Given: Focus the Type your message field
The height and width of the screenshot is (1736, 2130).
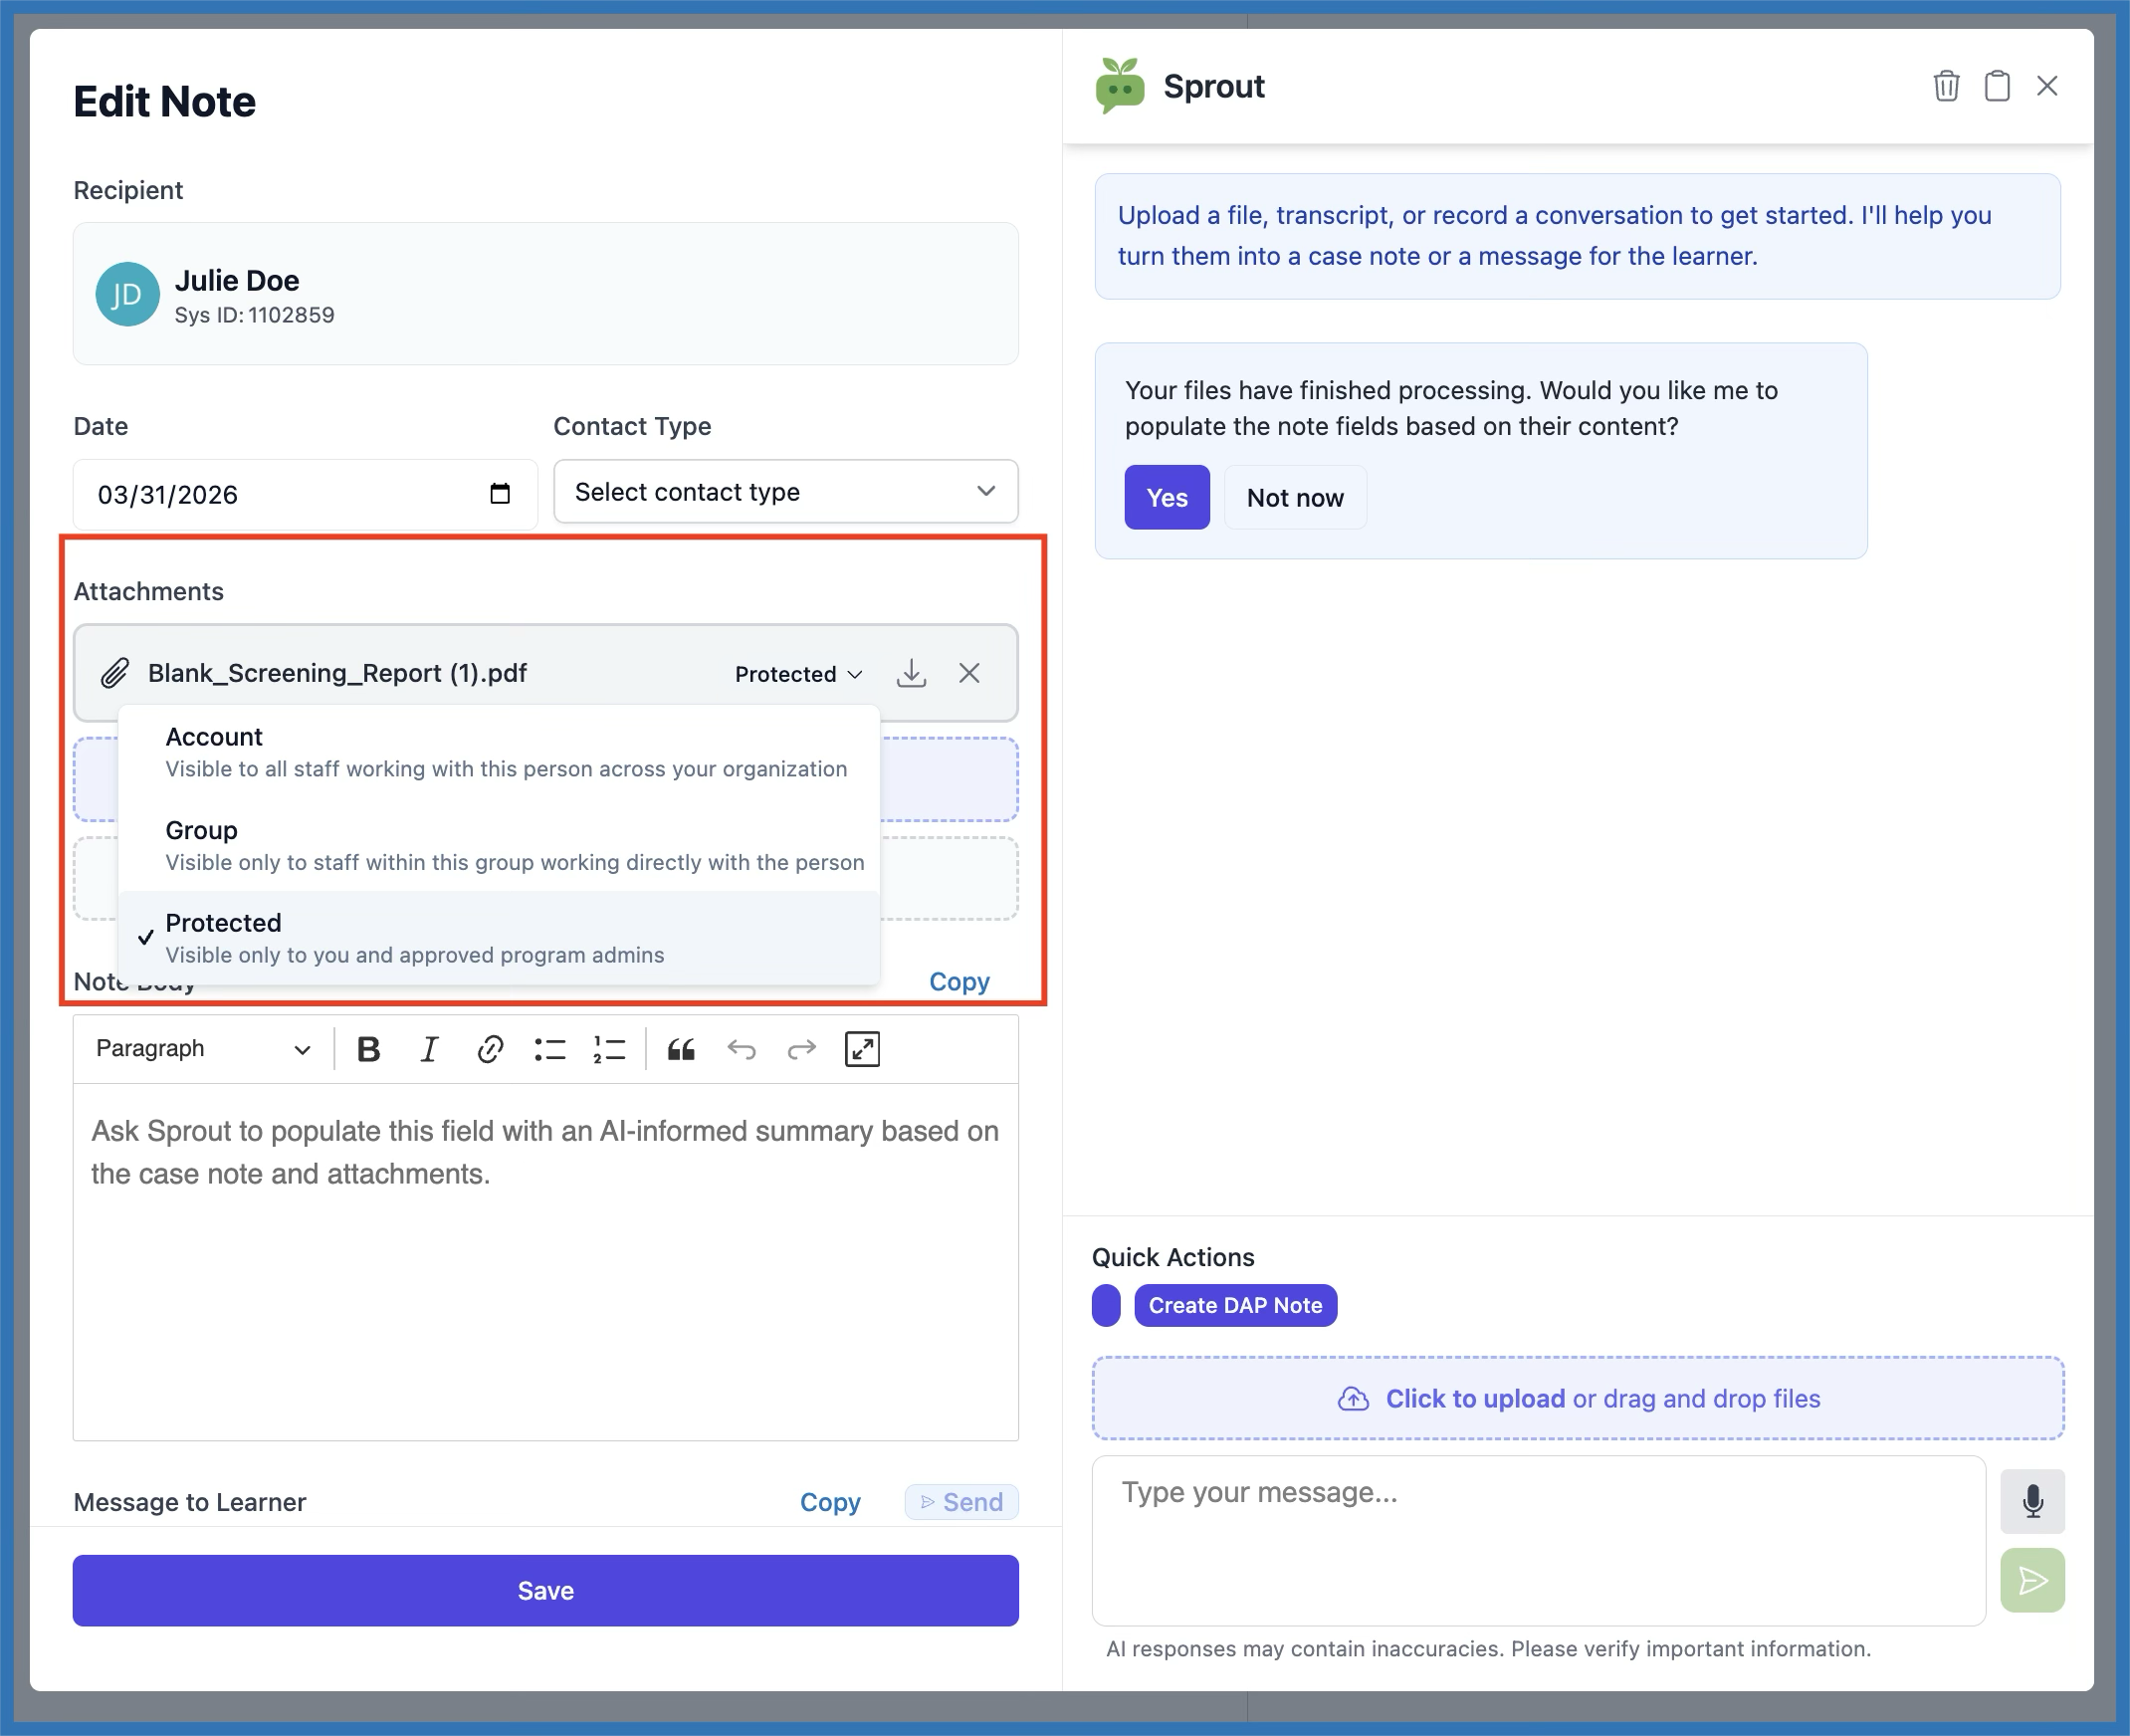Looking at the screenshot, I should point(1537,1540).
